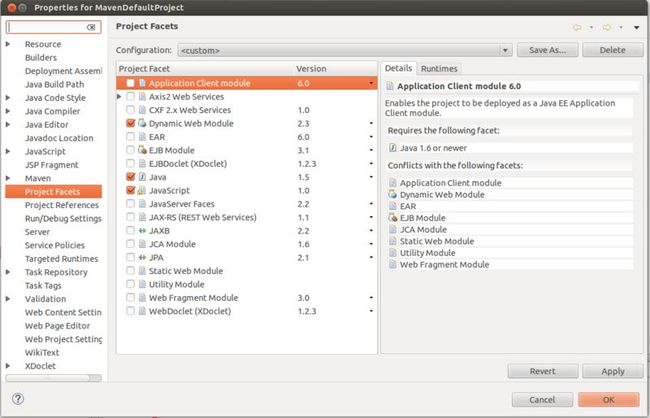Enable the Application Client module checkbox
Screen dimensions: 650x418
[x=130, y=83]
